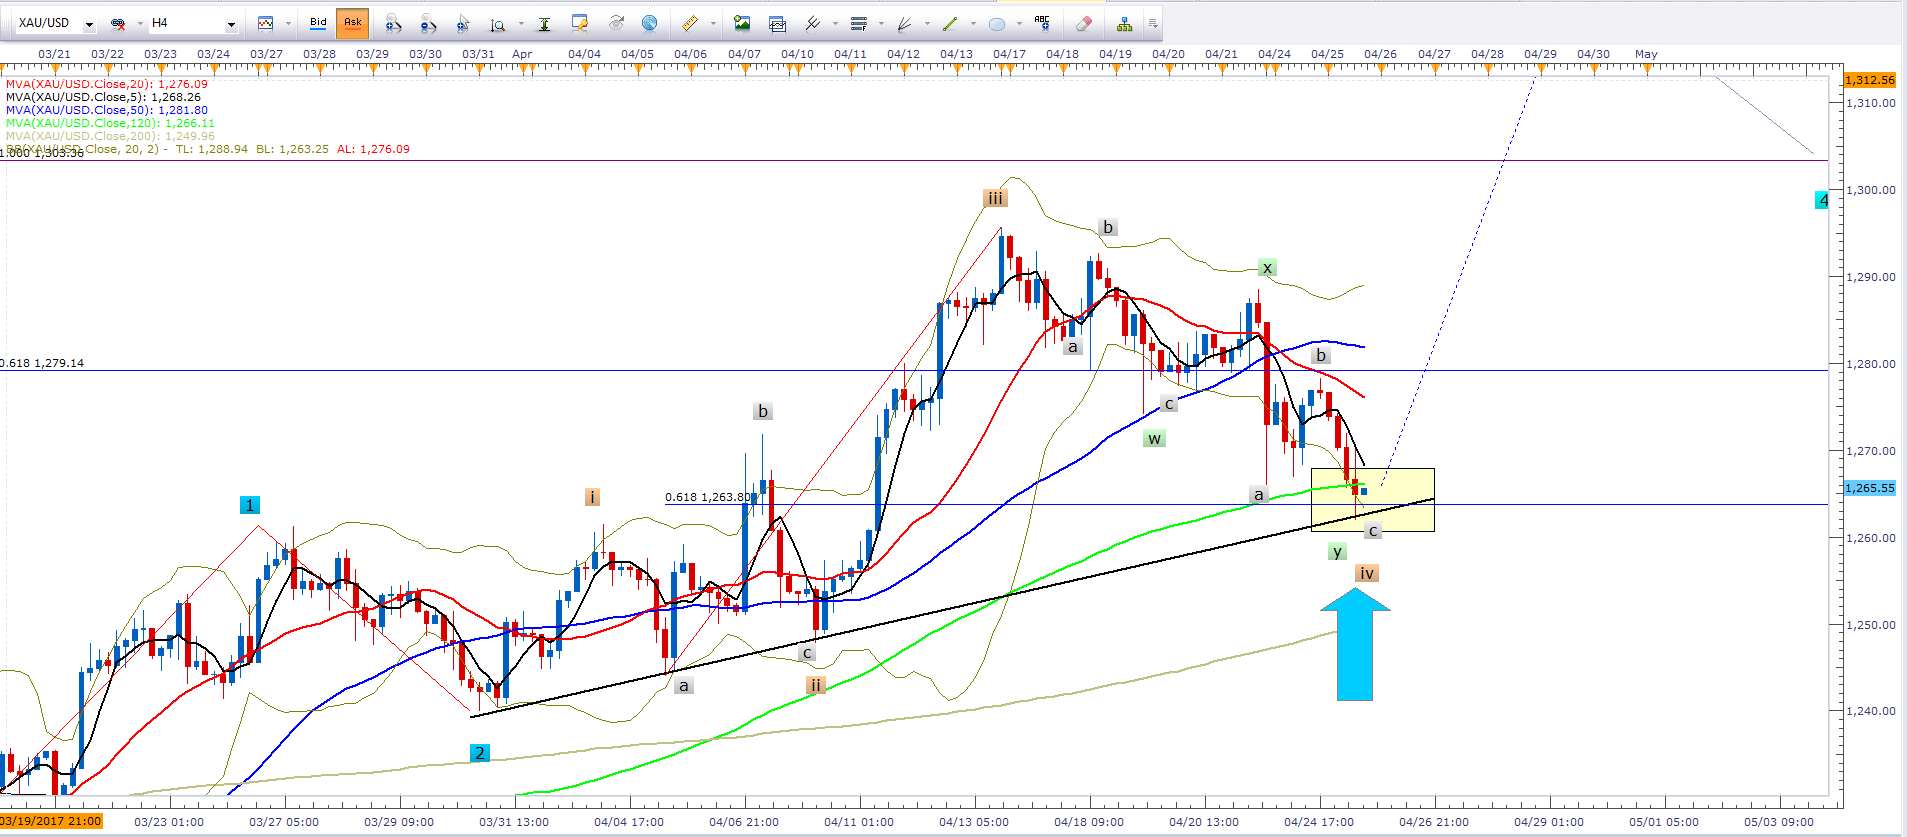Expand the chart type dropdown arrow
1907x837 pixels.
point(288,23)
